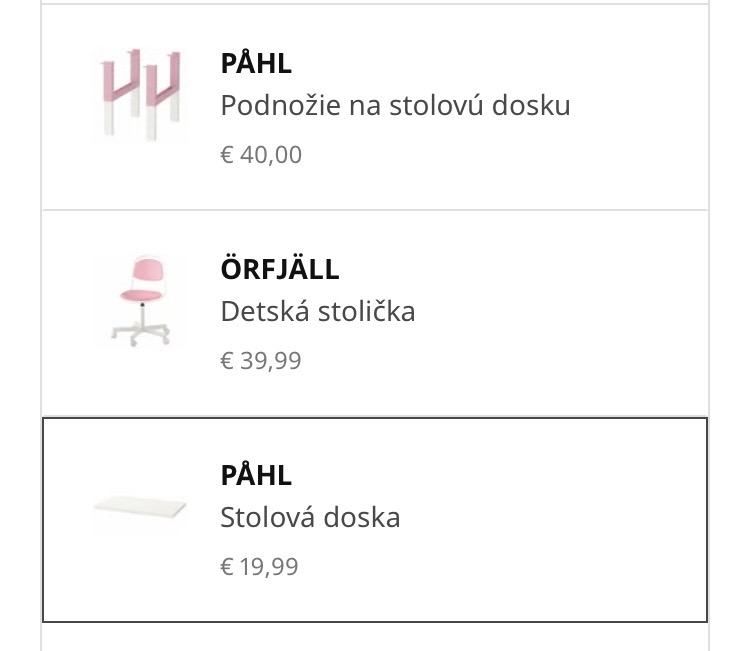The width and height of the screenshot is (750, 651).
Task: Click the partially visible row below Stolová doska
Action: 375,638
